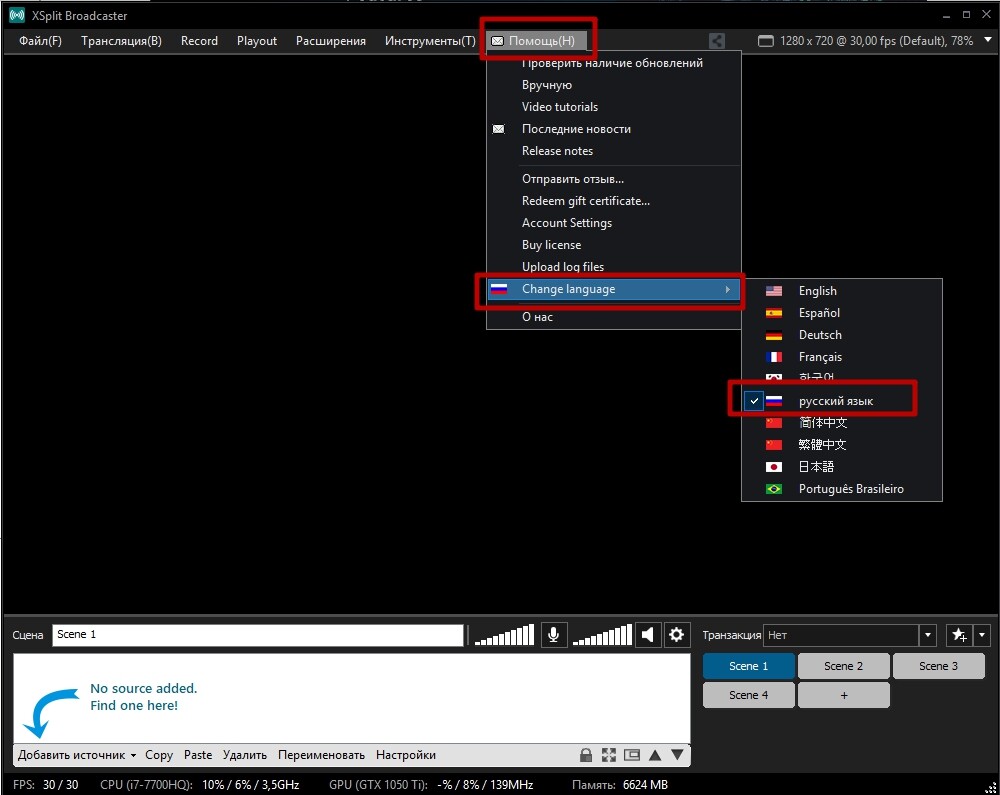Move source down with the down arrow
Screen dimensions: 1000x795
tap(677, 755)
